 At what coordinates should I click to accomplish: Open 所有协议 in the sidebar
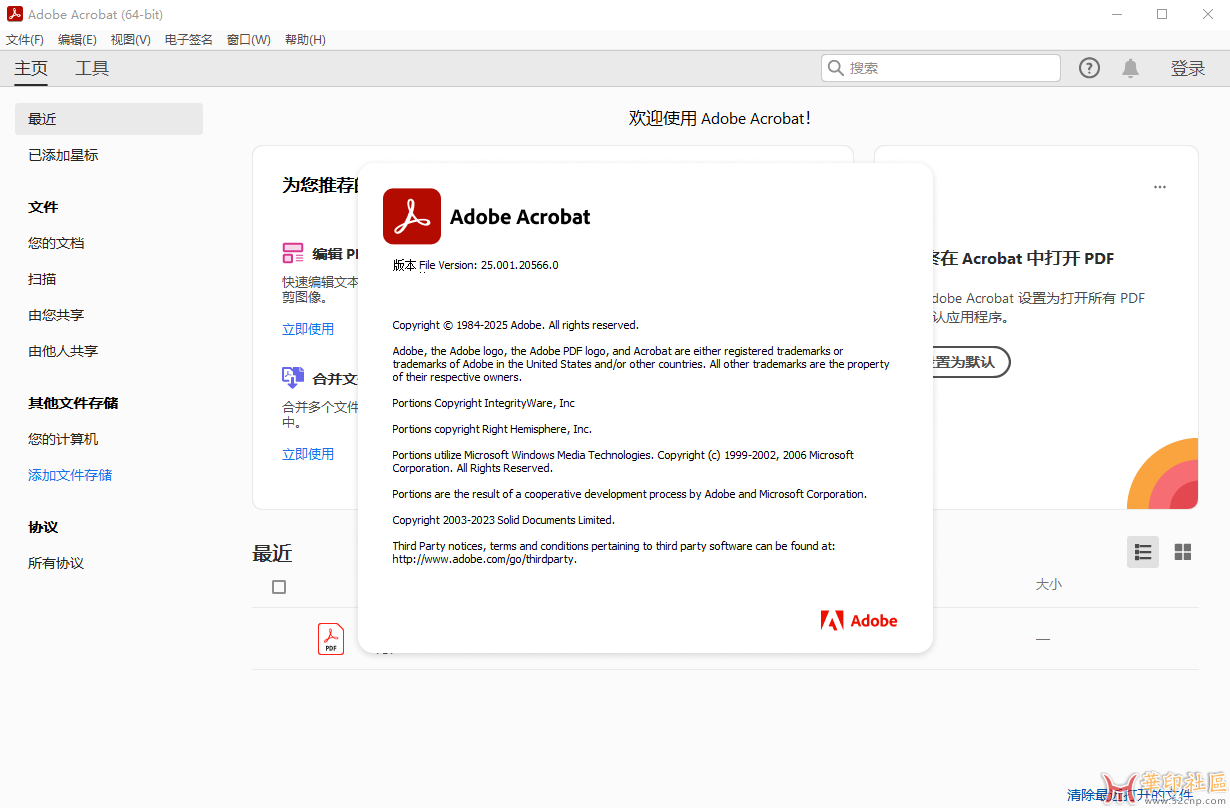click(x=56, y=563)
